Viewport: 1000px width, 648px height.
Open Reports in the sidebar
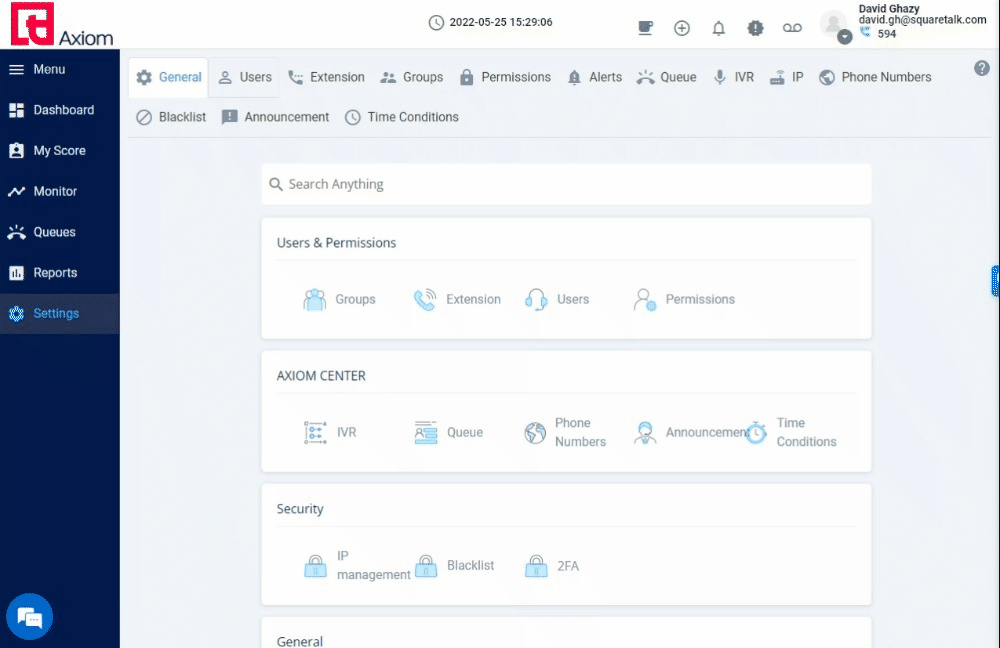(x=60, y=273)
